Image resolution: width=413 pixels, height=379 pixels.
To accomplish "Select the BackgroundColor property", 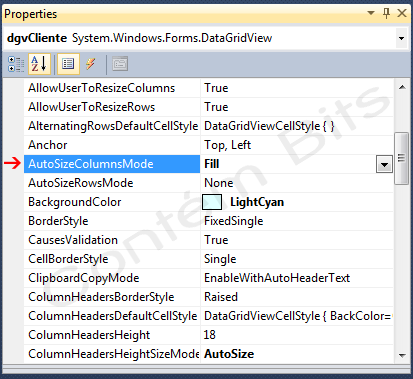I will 112,202.
